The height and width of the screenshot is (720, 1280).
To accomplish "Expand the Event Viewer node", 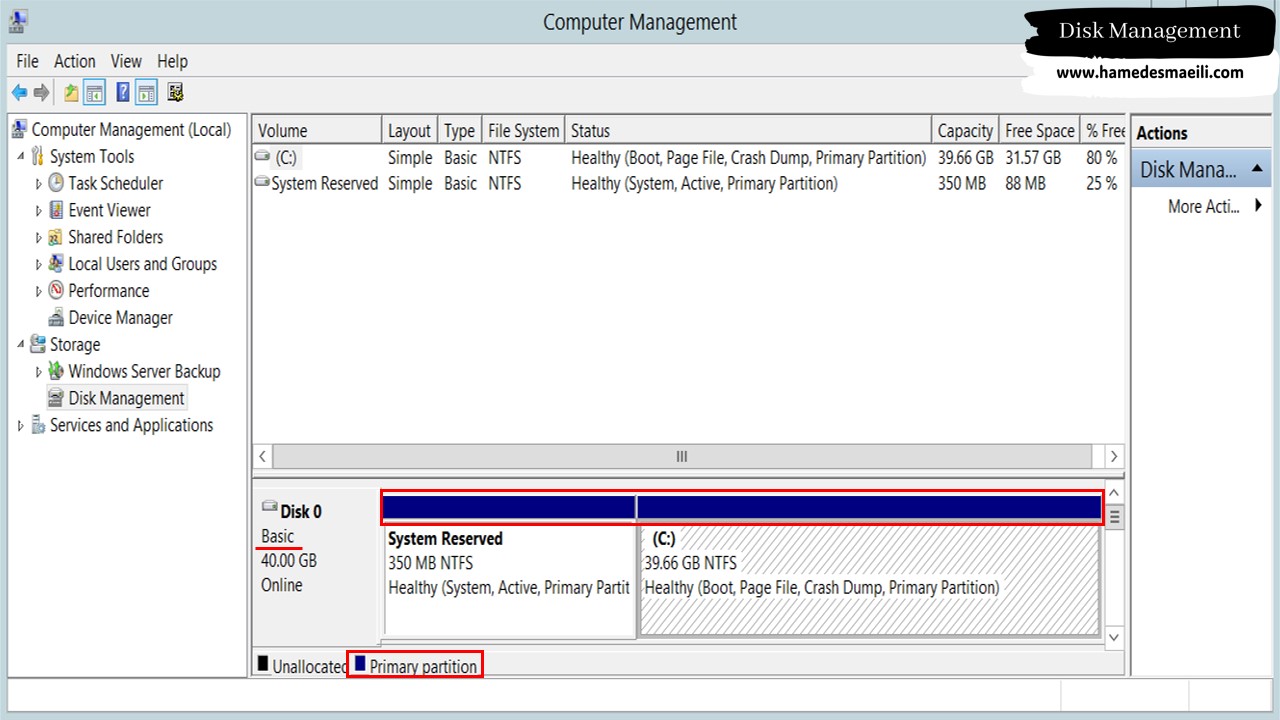I will (39, 211).
